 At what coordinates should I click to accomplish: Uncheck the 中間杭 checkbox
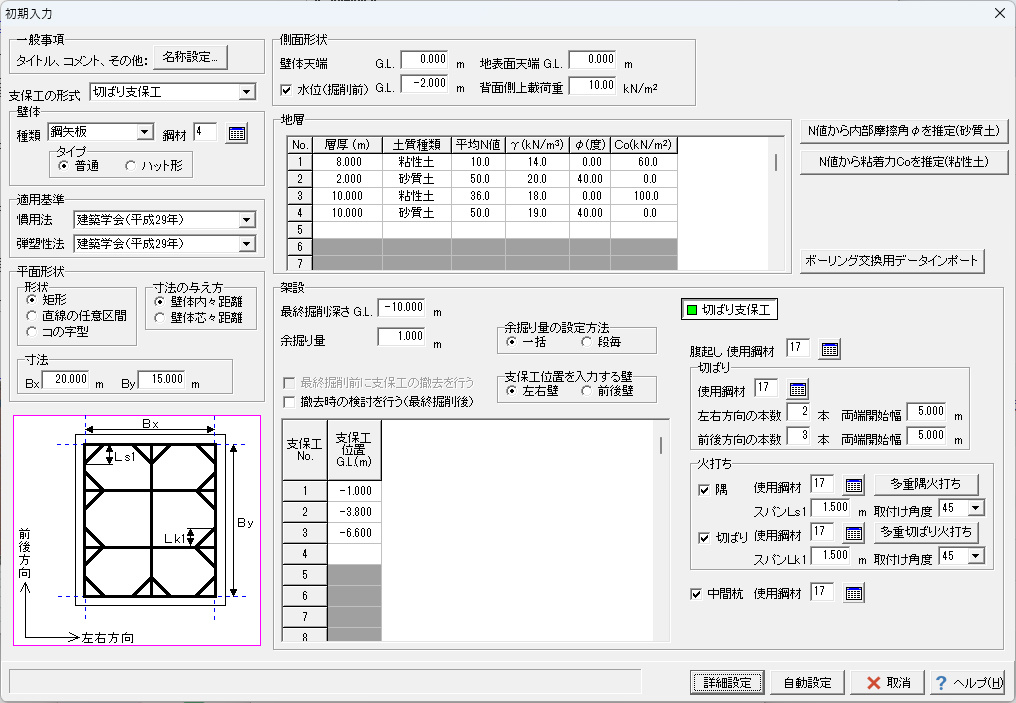696,594
